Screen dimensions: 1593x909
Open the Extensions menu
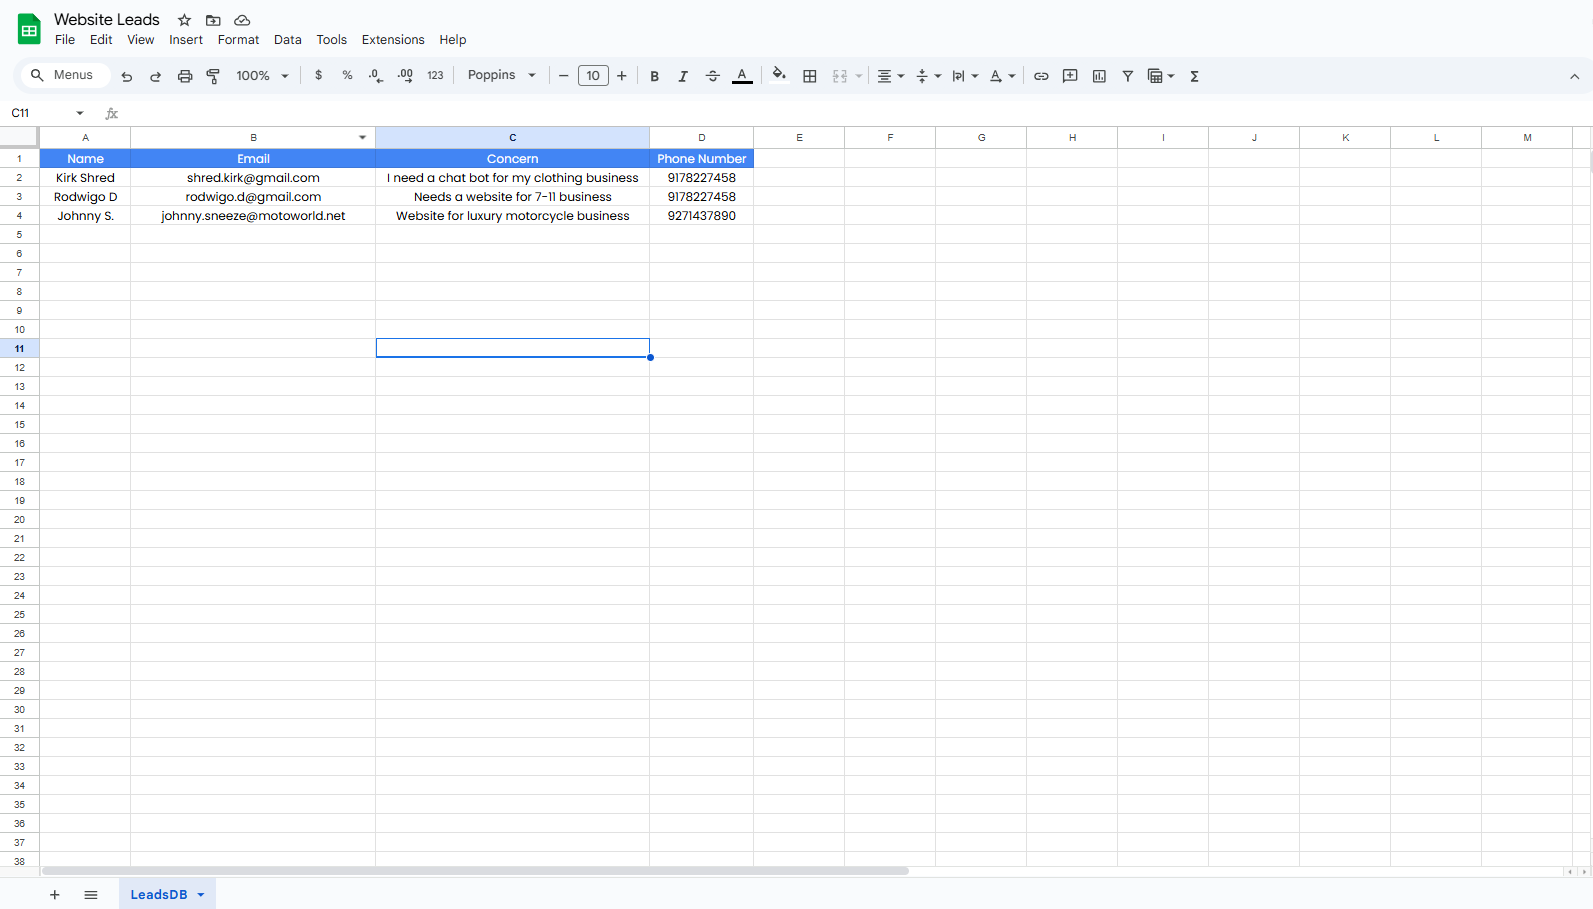pyautogui.click(x=393, y=40)
